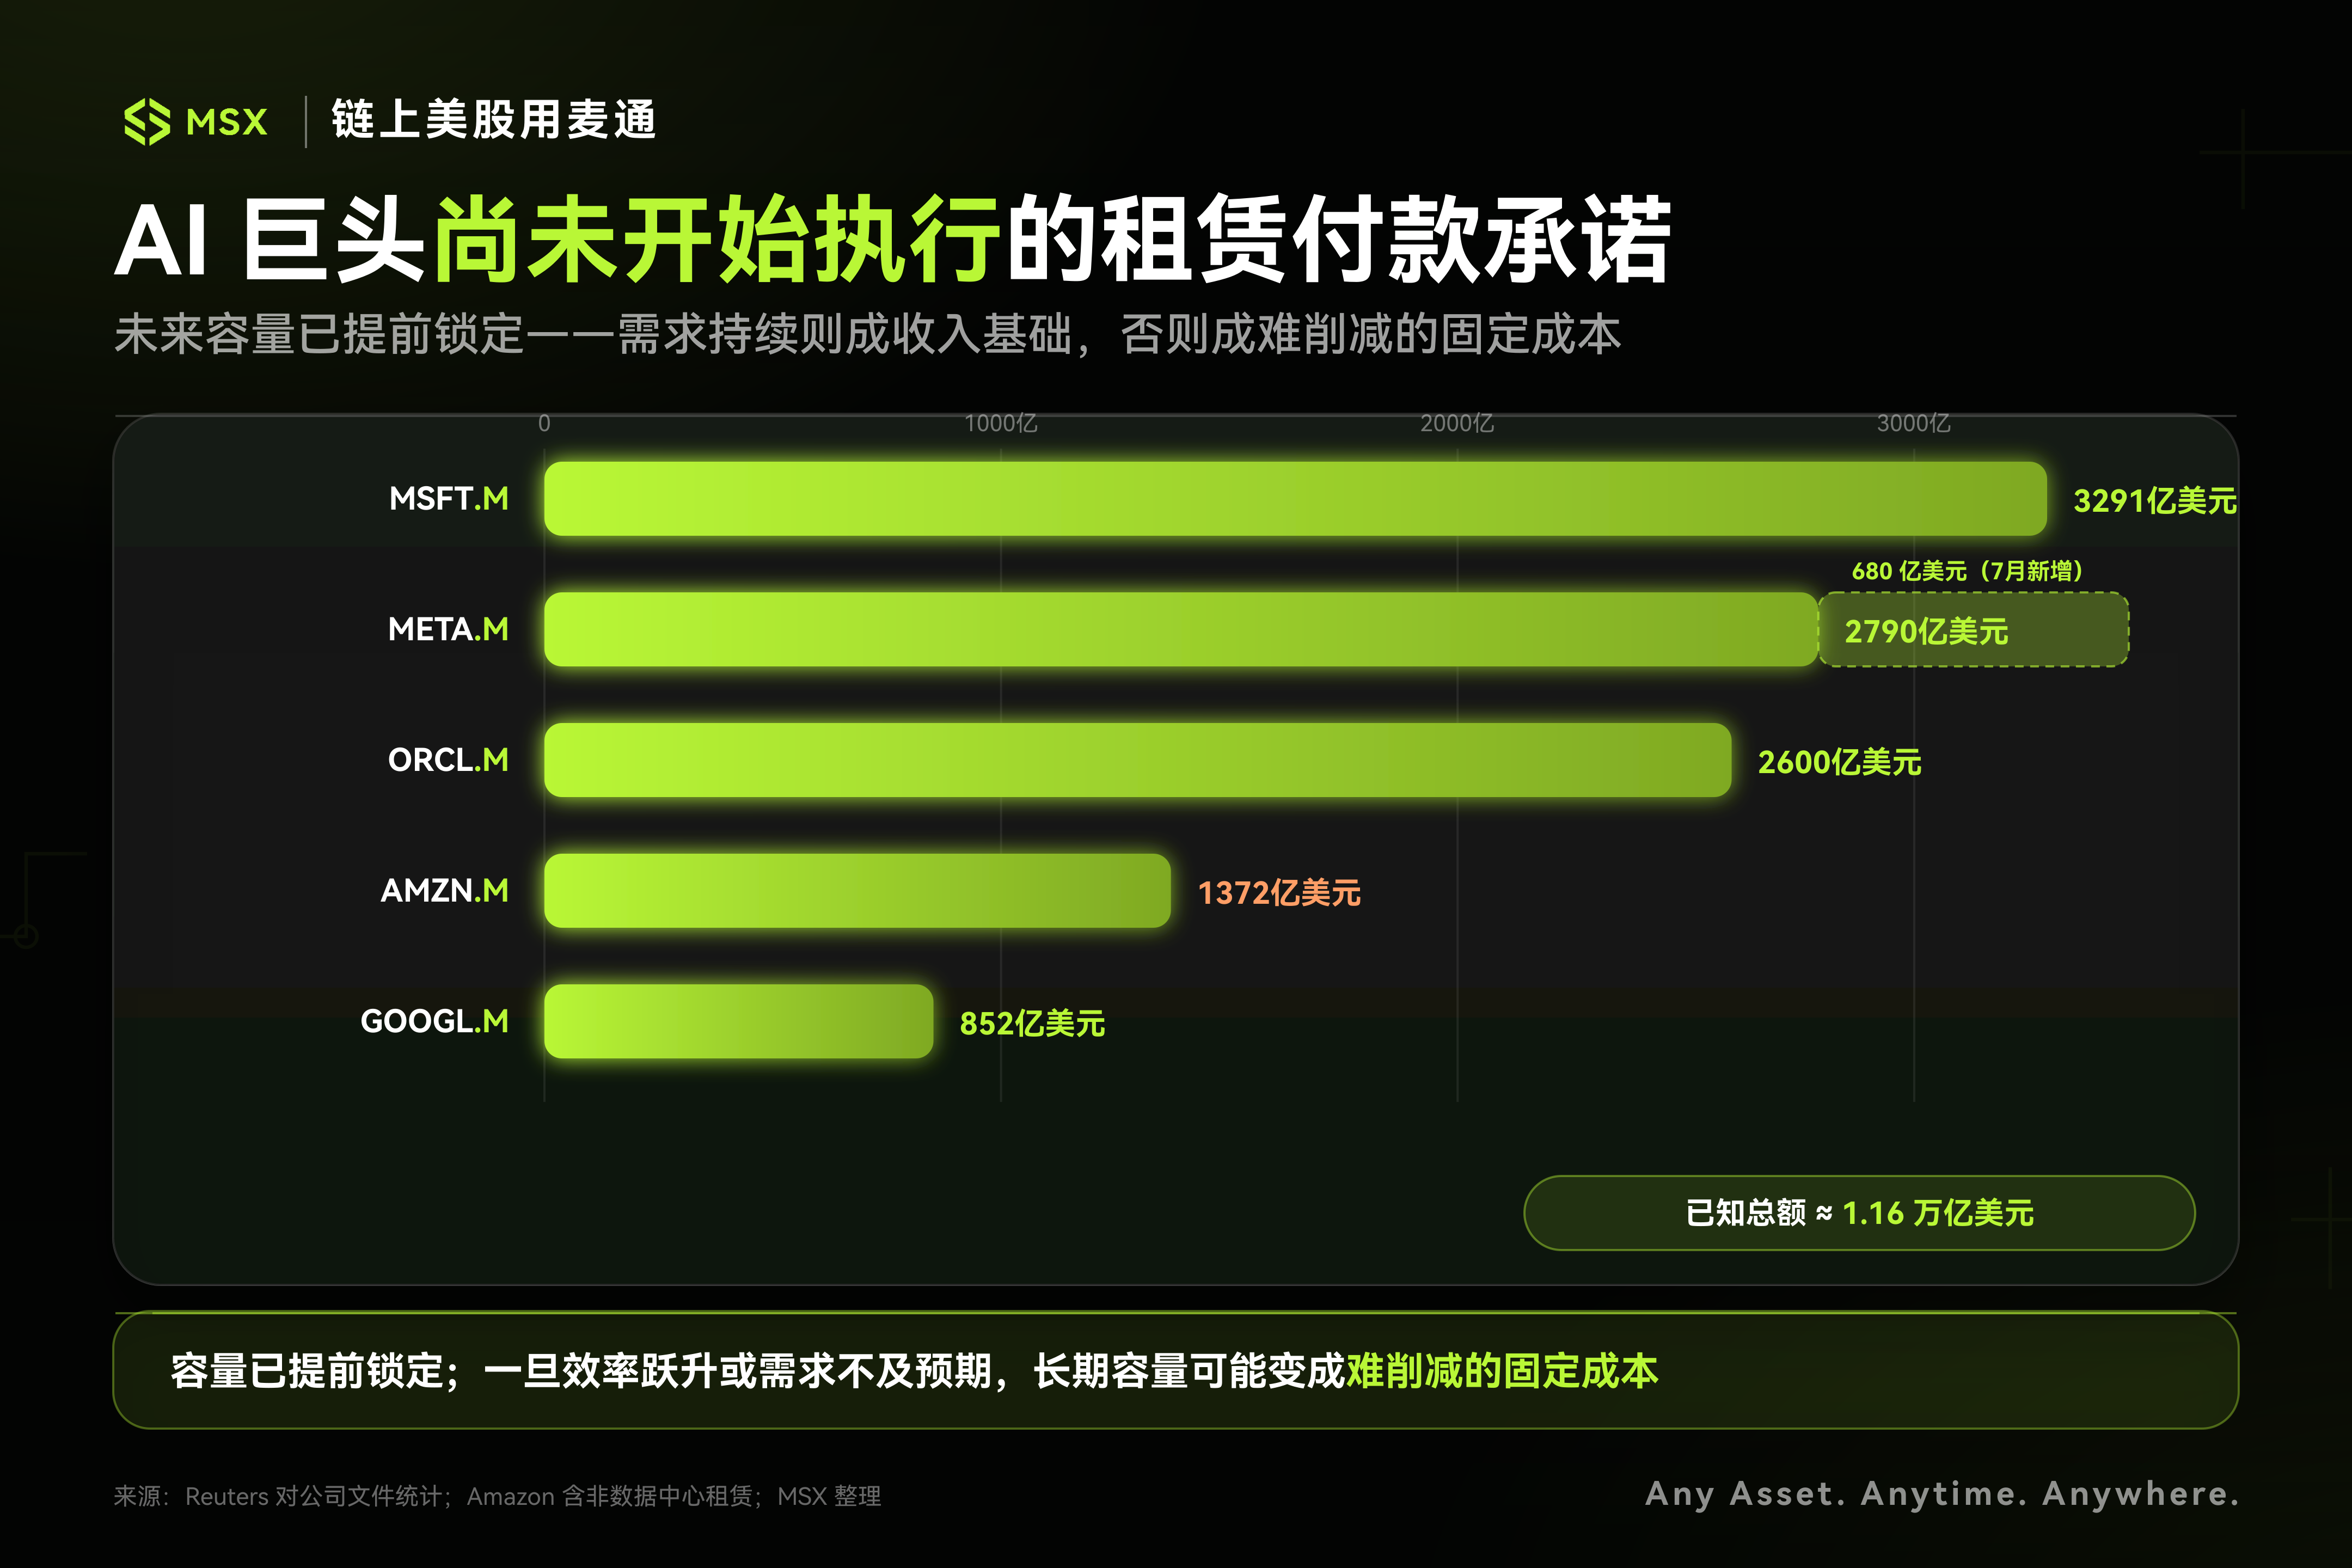Click the '2000亿' axis label
Viewport: 2352px width, 1568px height.
click(1457, 423)
